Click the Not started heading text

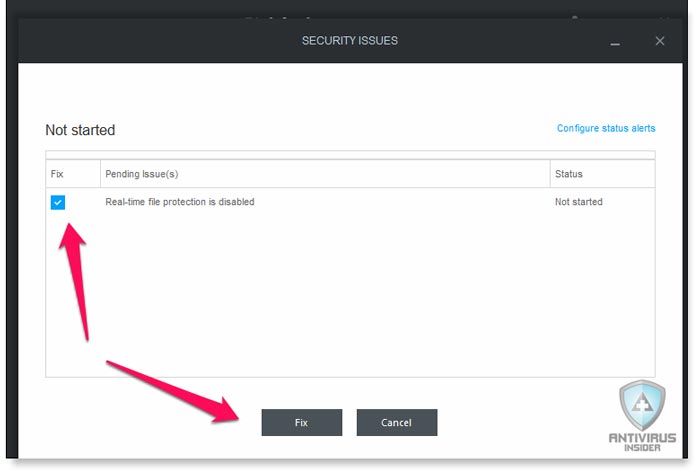coord(80,130)
